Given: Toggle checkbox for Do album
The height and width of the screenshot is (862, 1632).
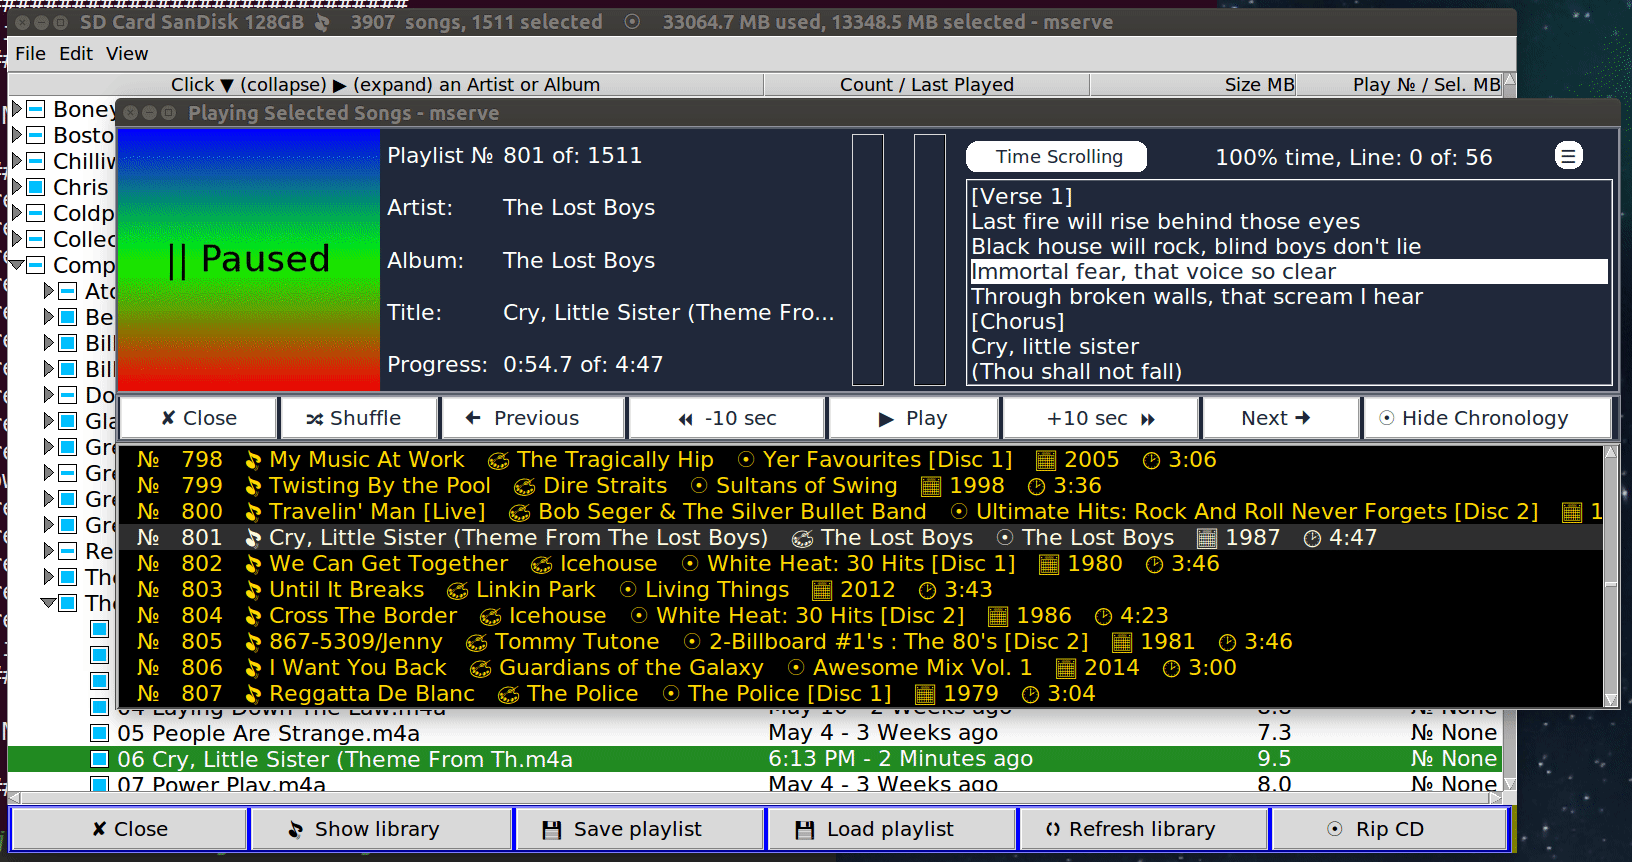Looking at the screenshot, I should pyautogui.click(x=68, y=395).
